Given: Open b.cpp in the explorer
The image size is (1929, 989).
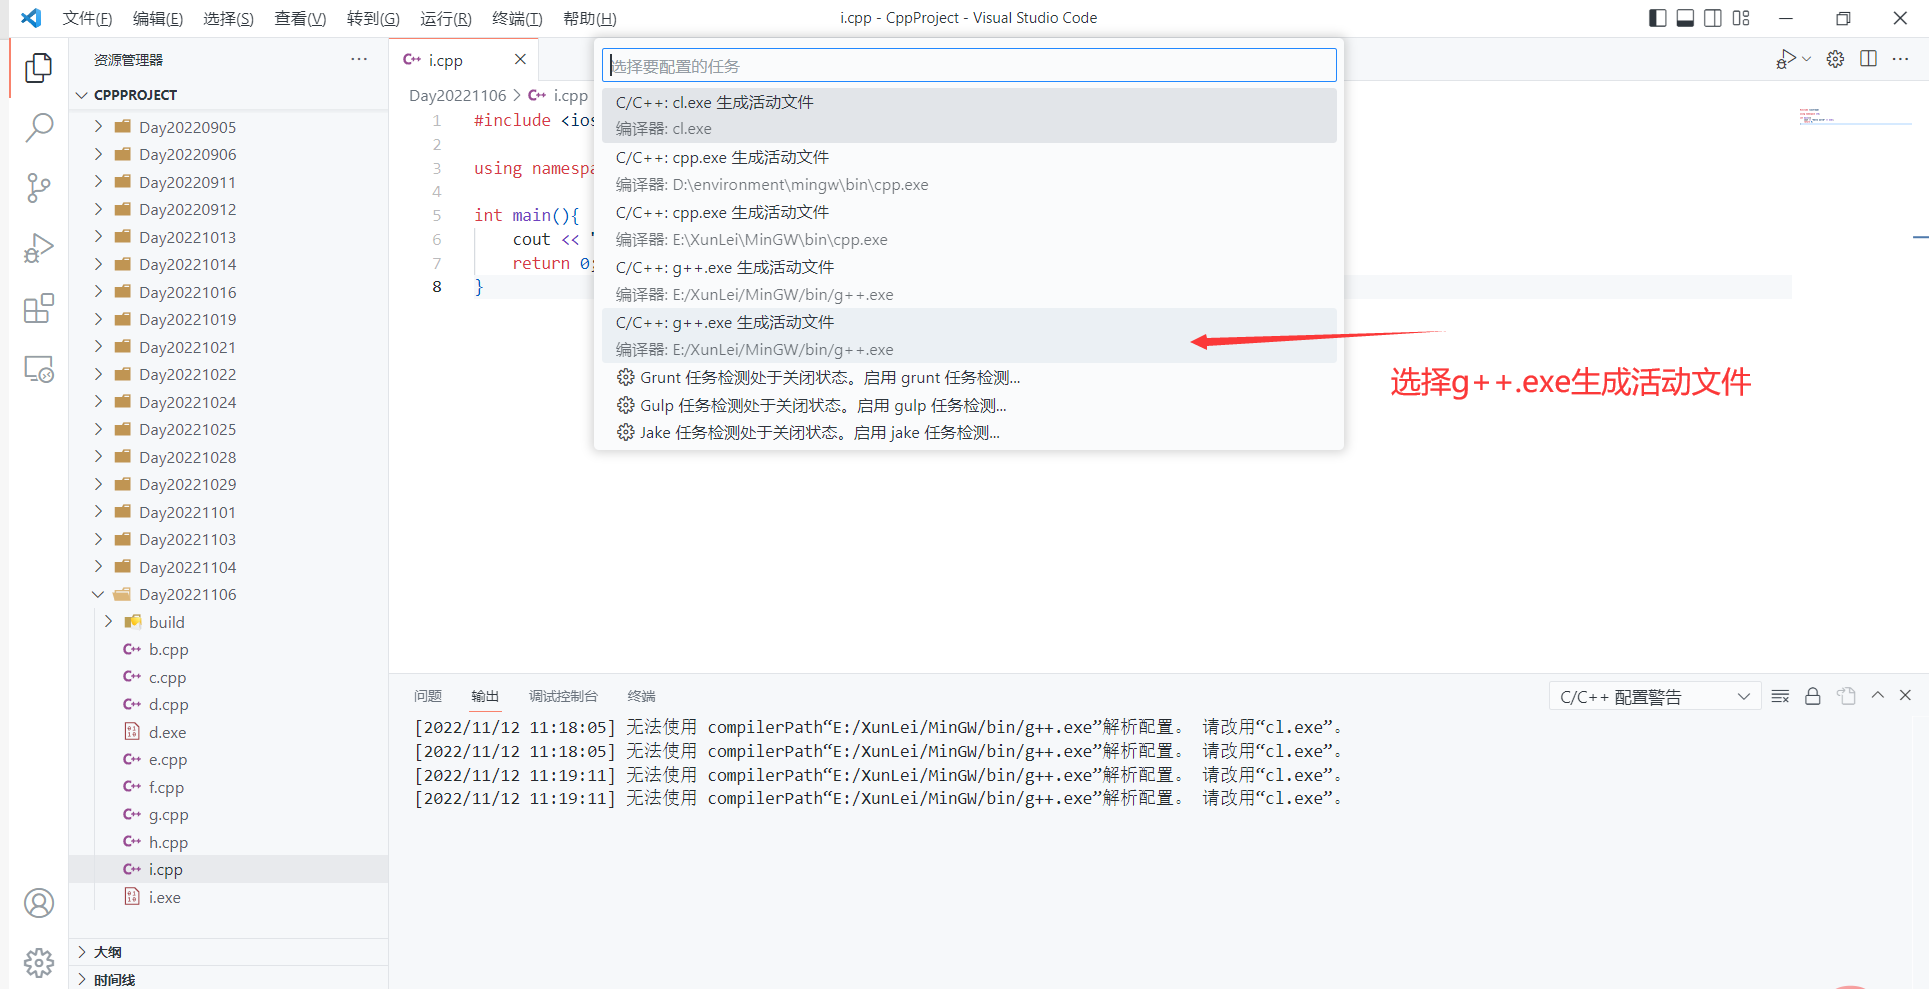Looking at the screenshot, I should [x=228, y=649].
